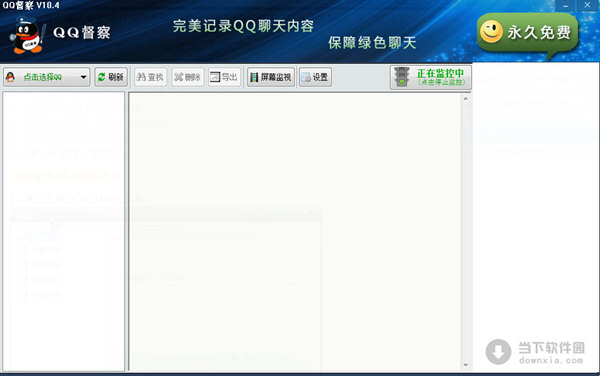Click the 保障绿色聊天 banner text
The width and height of the screenshot is (600, 376).
372,43
